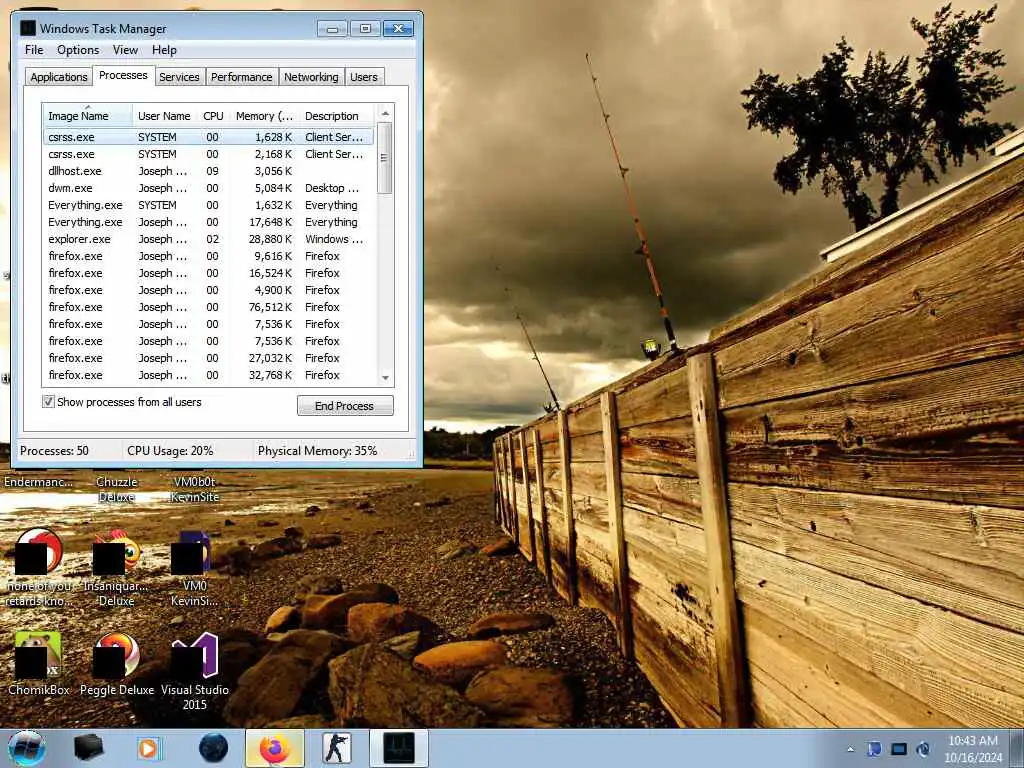Click the Task Manager title bar icon

(x=27, y=28)
